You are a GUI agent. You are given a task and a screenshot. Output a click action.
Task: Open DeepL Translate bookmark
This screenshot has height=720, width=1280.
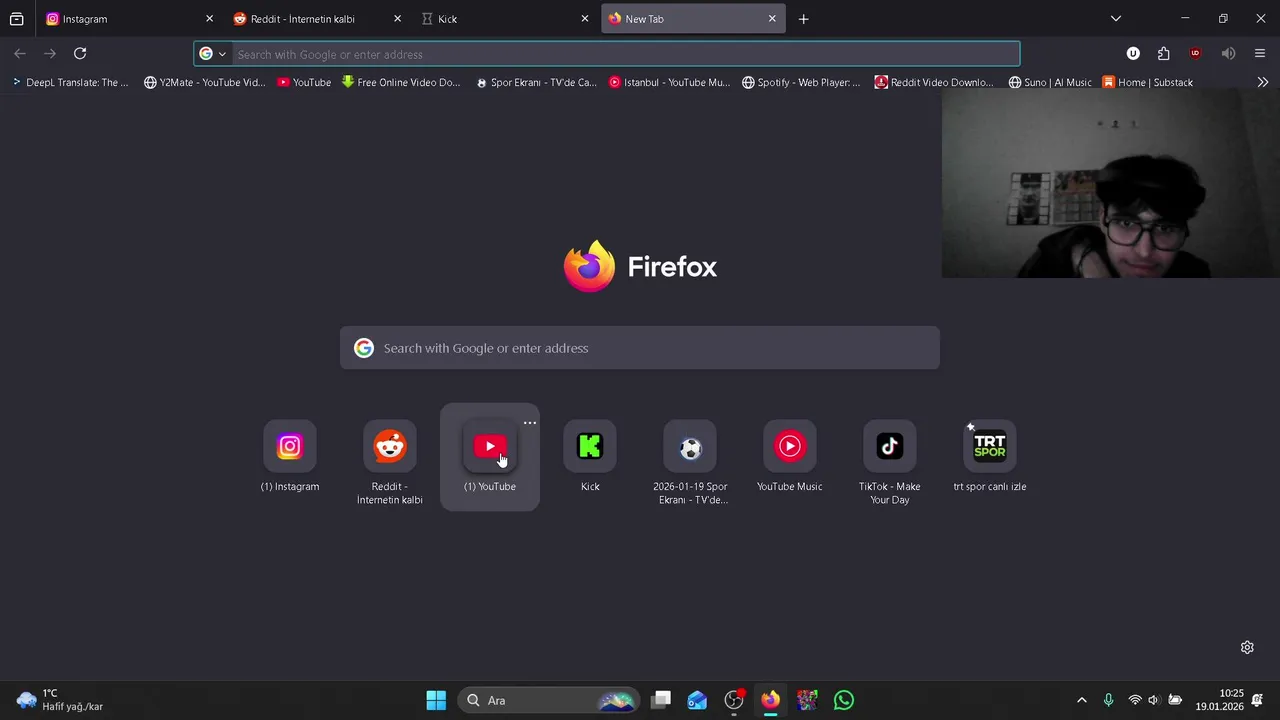coord(70,83)
